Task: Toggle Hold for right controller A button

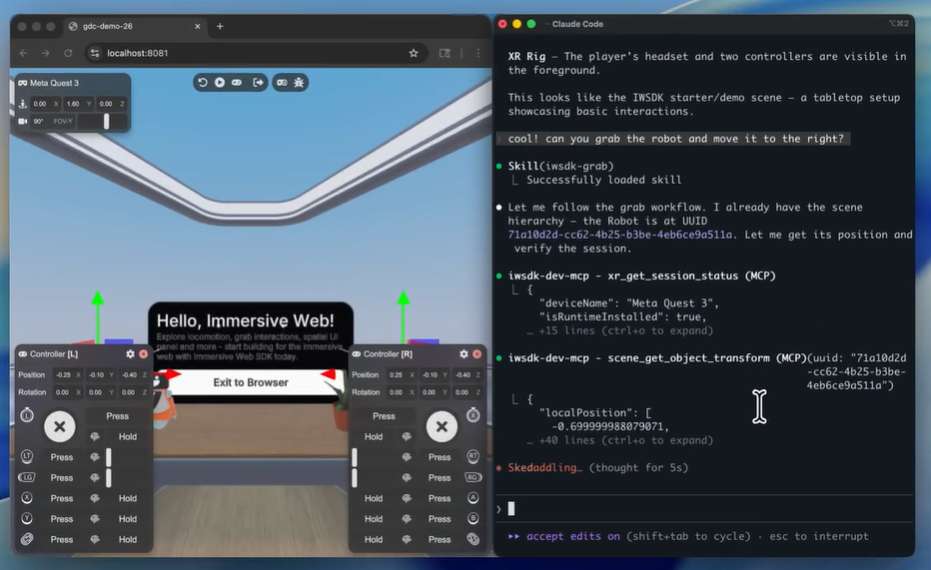Action: (373, 498)
